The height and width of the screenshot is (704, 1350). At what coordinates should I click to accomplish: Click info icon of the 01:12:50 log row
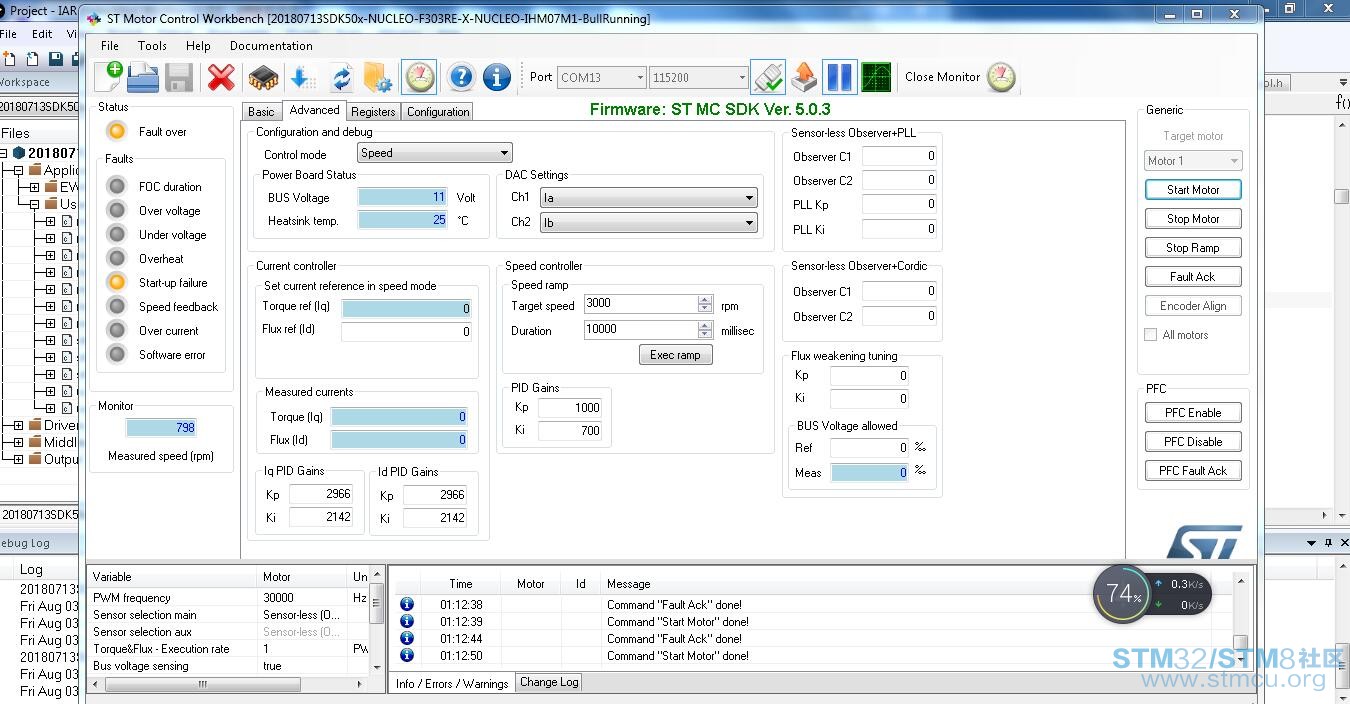click(x=407, y=655)
